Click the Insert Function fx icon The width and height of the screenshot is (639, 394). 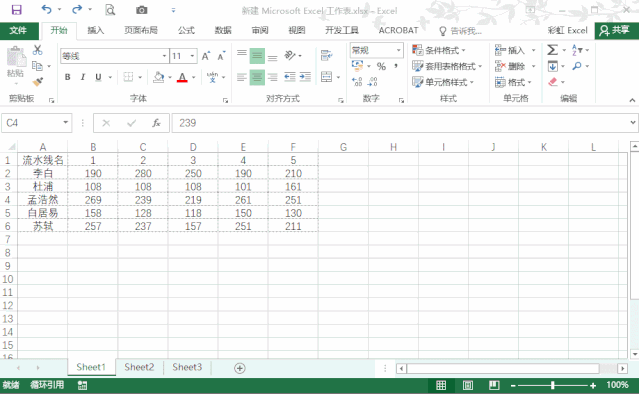pyautogui.click(x=156, y=123)
